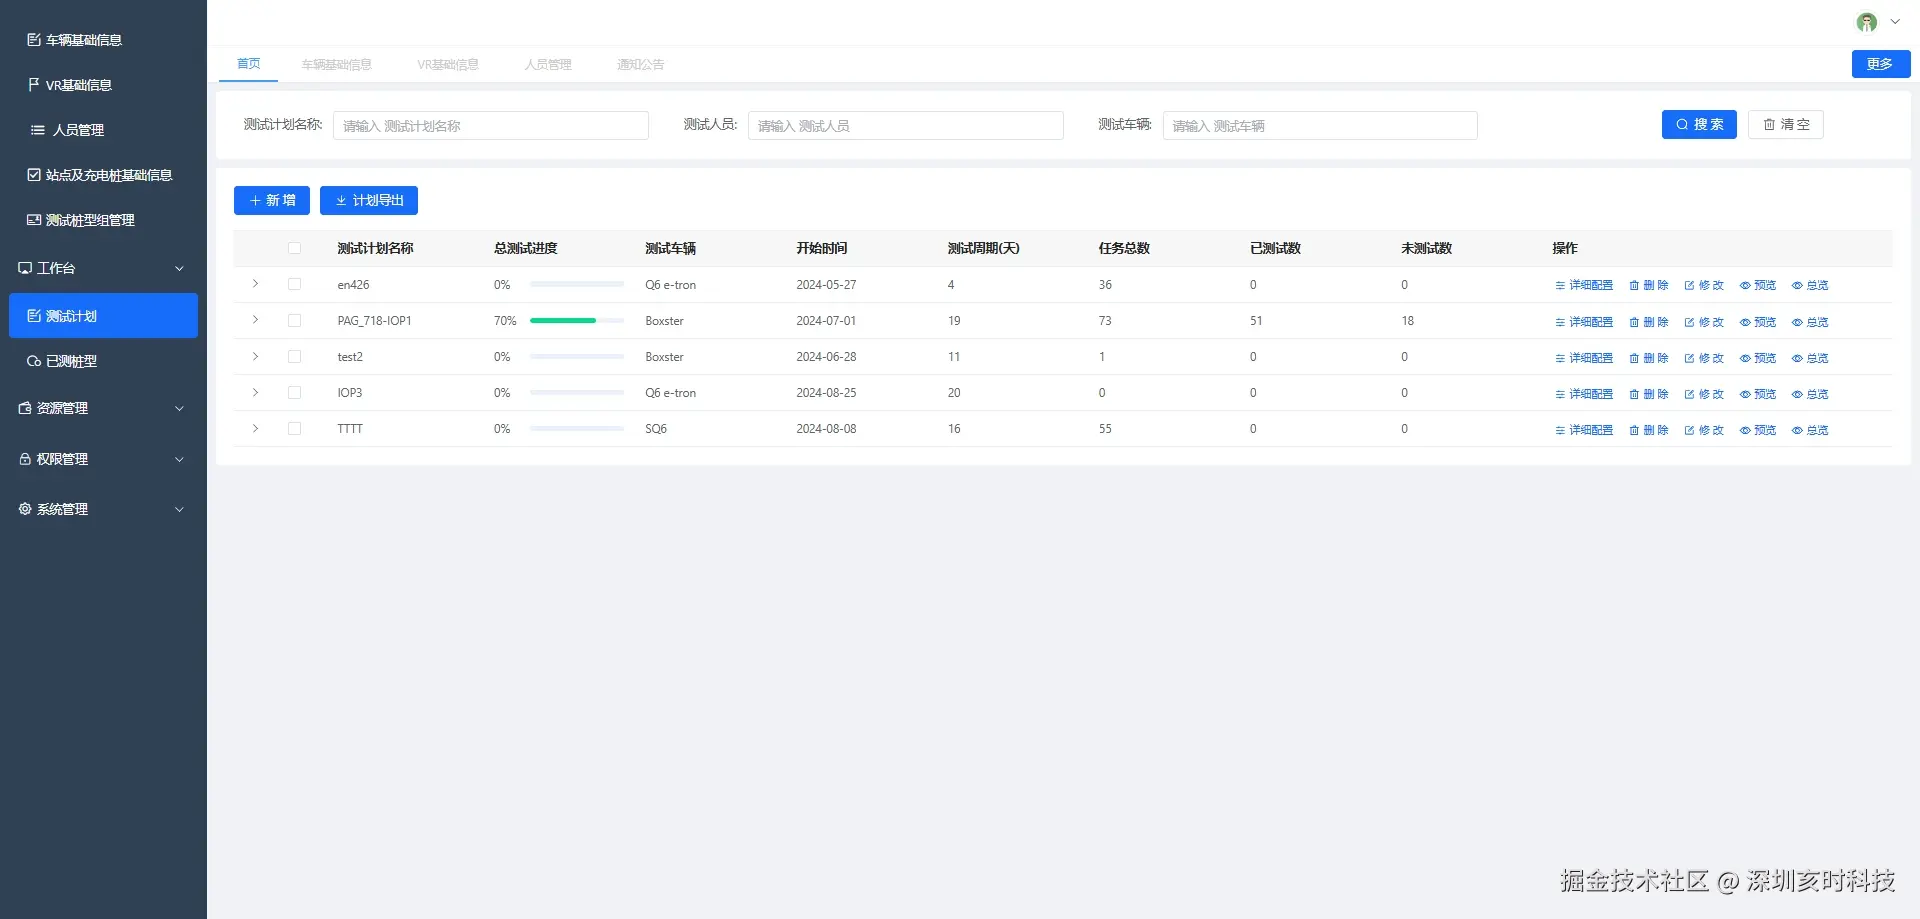Focus the 测试车辆 input field
The width and height of the screenshot is (1920, 919).
[1320, 125]
